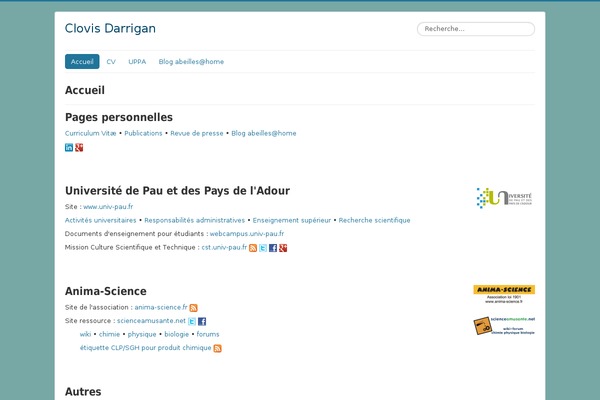The width and height of the screenshot is (600, 400).
Task: Open the RSS icon after étiquette CLP/SGH link
Action: pos(217,348)
